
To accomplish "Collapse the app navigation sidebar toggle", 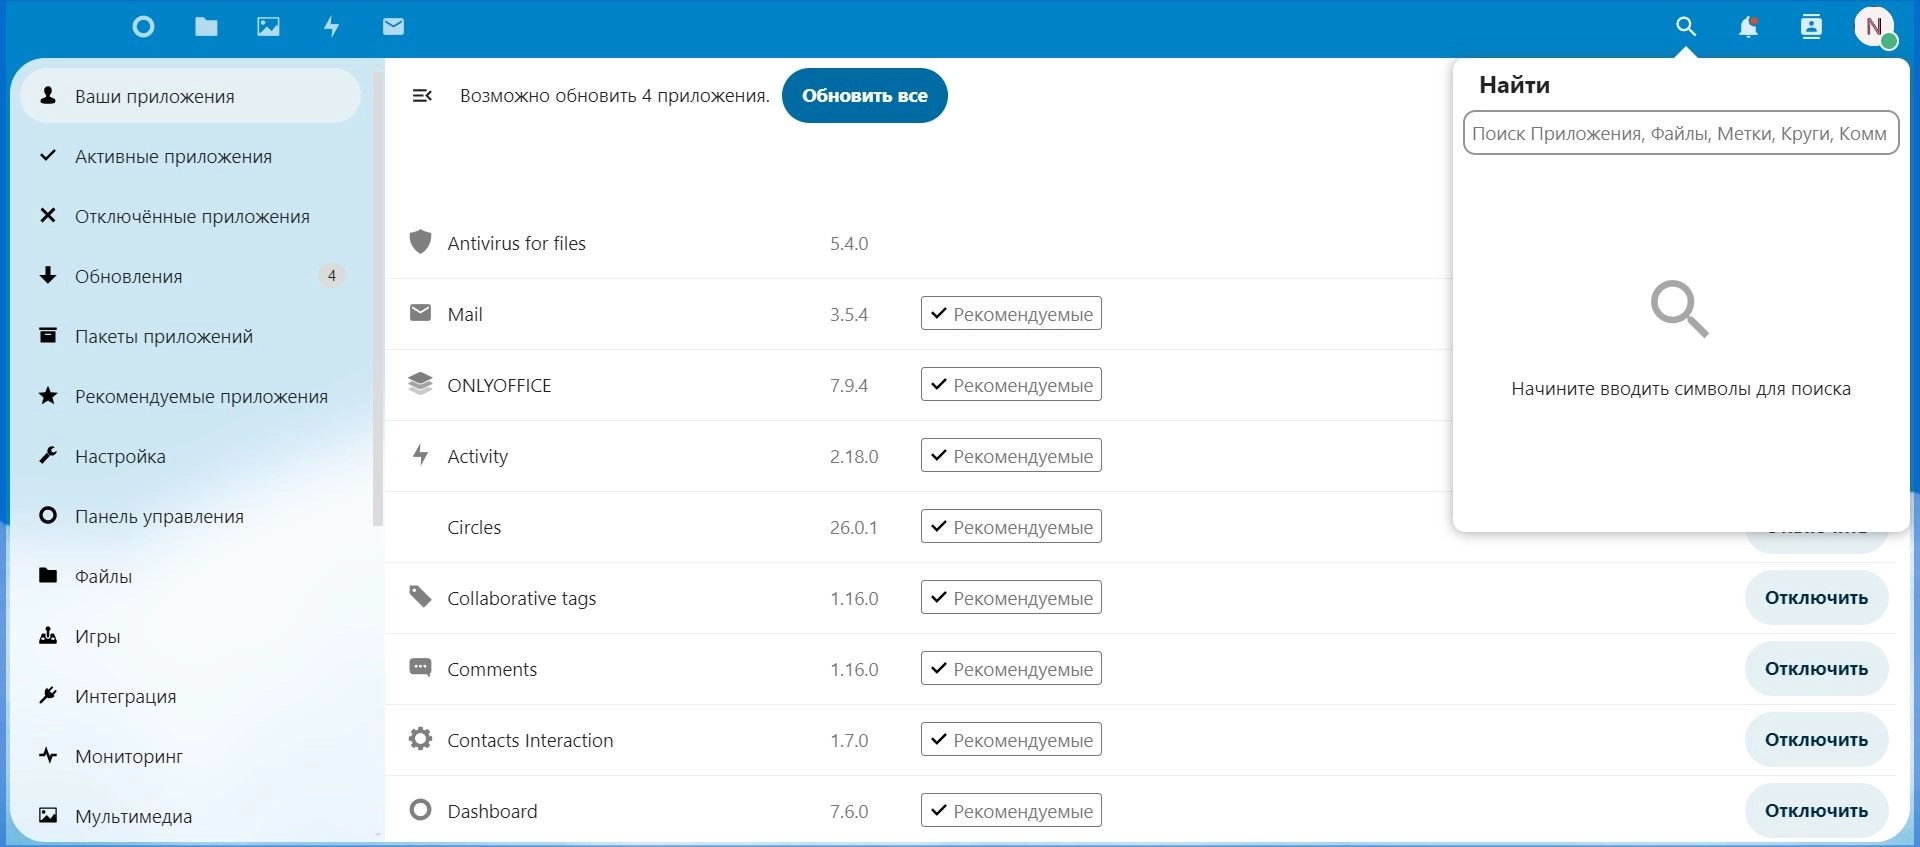I will 422,96.
